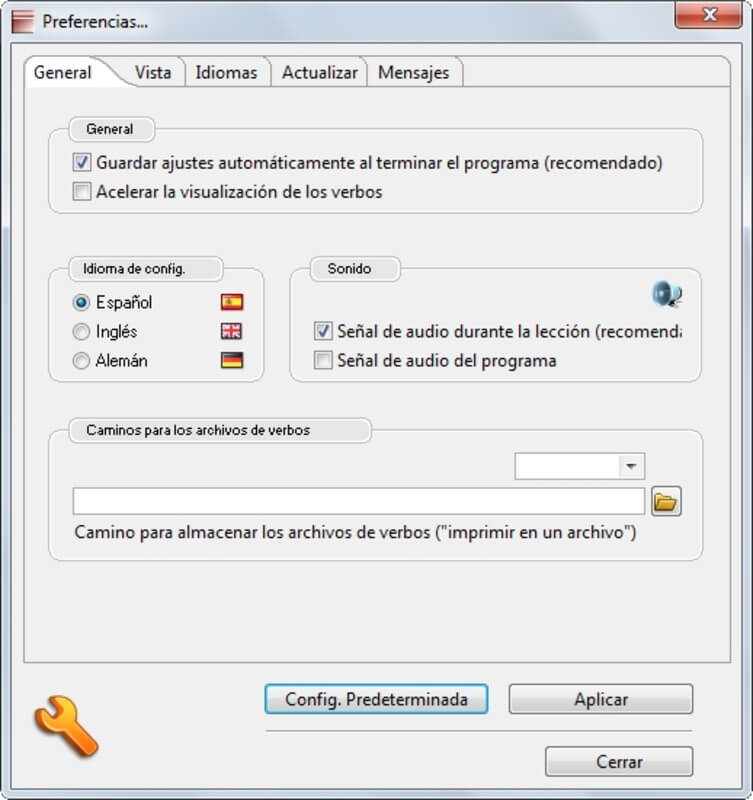Click the Config. Predeterminada button

376,699
